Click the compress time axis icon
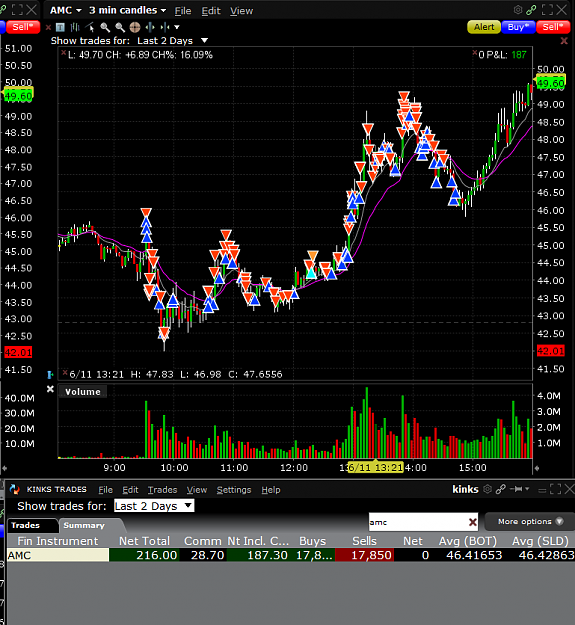Viewport: 575px width, 625px height. 165,27
